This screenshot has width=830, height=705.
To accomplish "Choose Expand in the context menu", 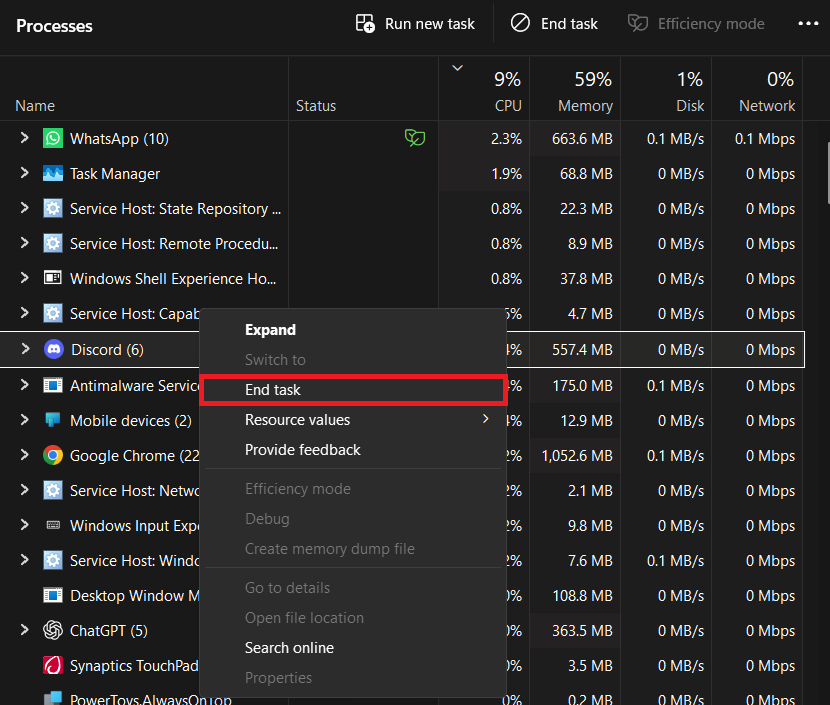I will pyautogui.click(x=353, y=330).
